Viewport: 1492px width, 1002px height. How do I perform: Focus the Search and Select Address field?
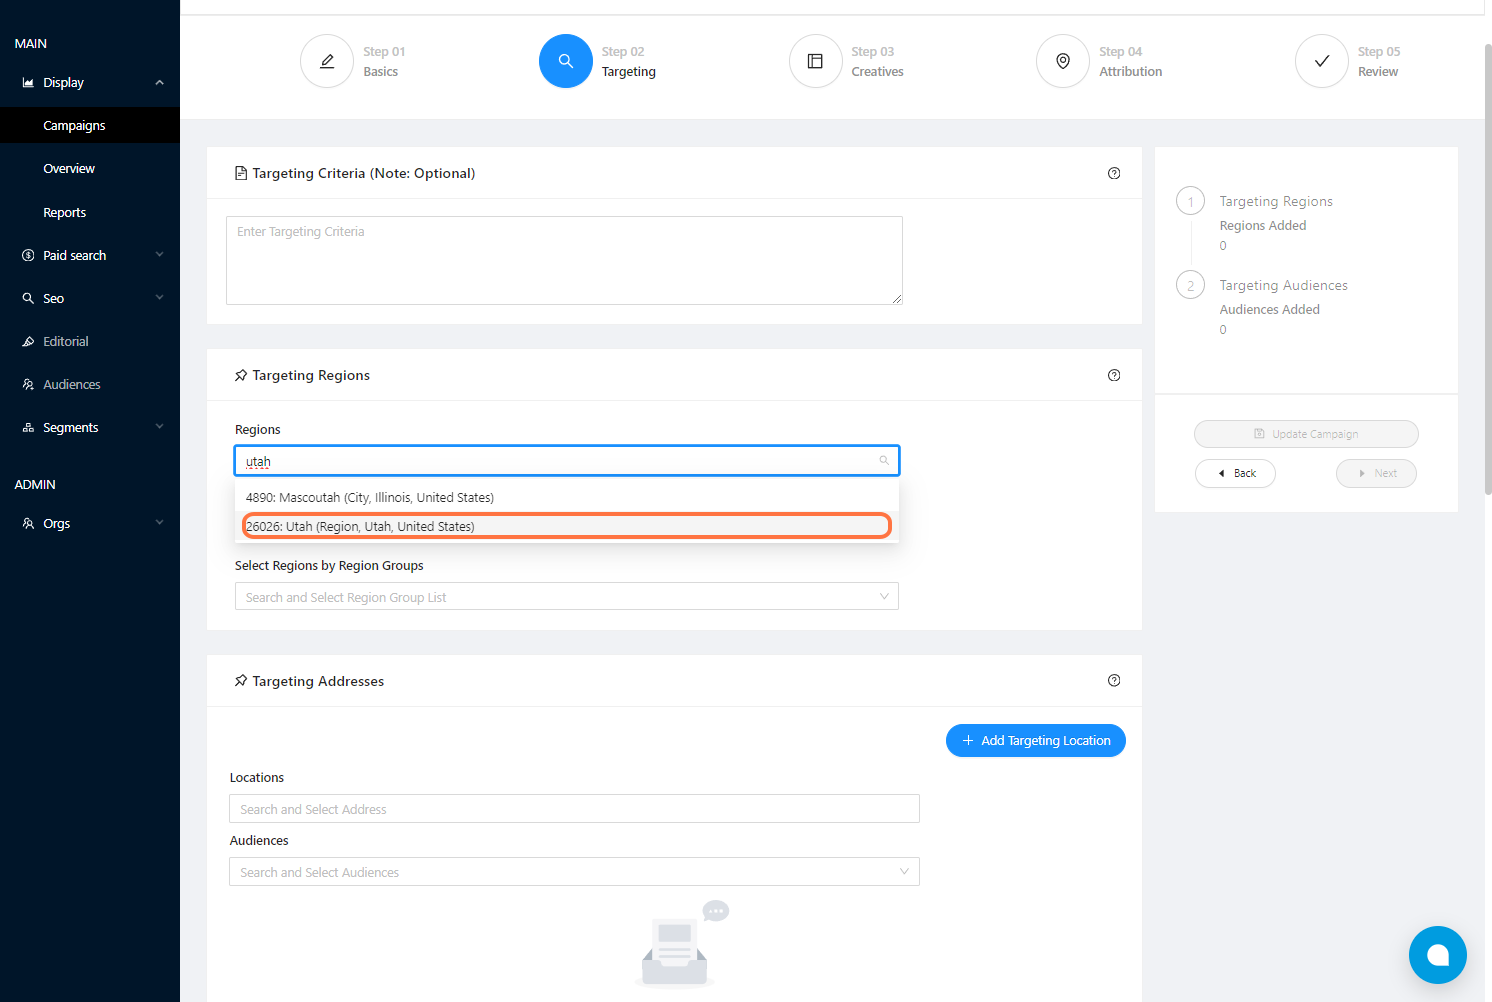pyautogui.click(x=573, y=809)
